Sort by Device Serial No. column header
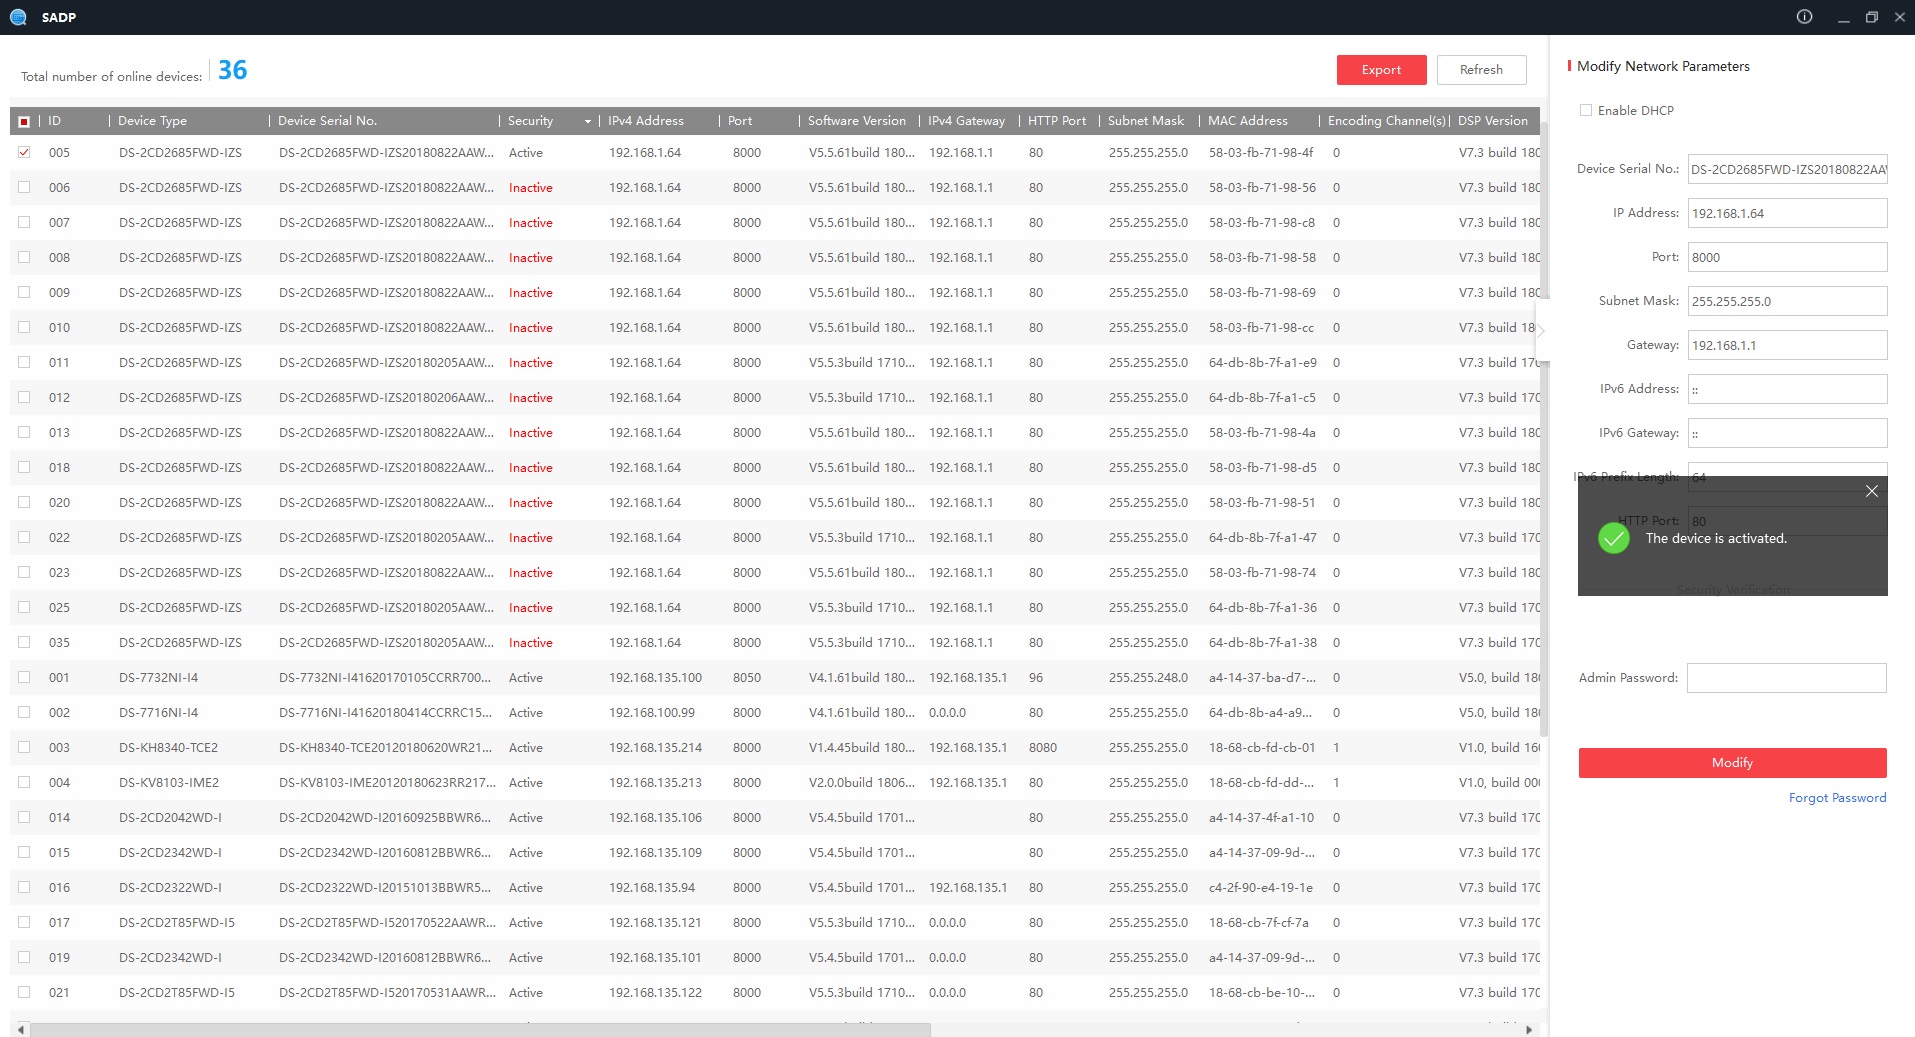This screenshot has width=1915, height=1037. point(327,121)
